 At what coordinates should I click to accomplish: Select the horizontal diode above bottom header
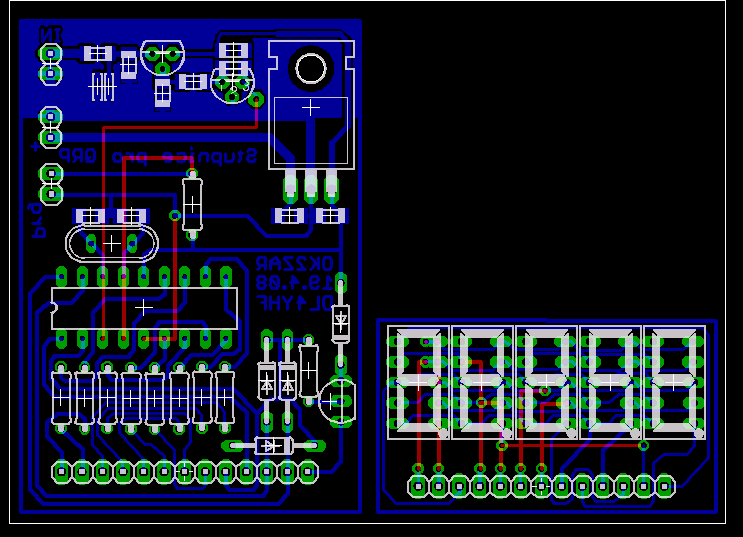pyautogui.click(x=272, y=445)
